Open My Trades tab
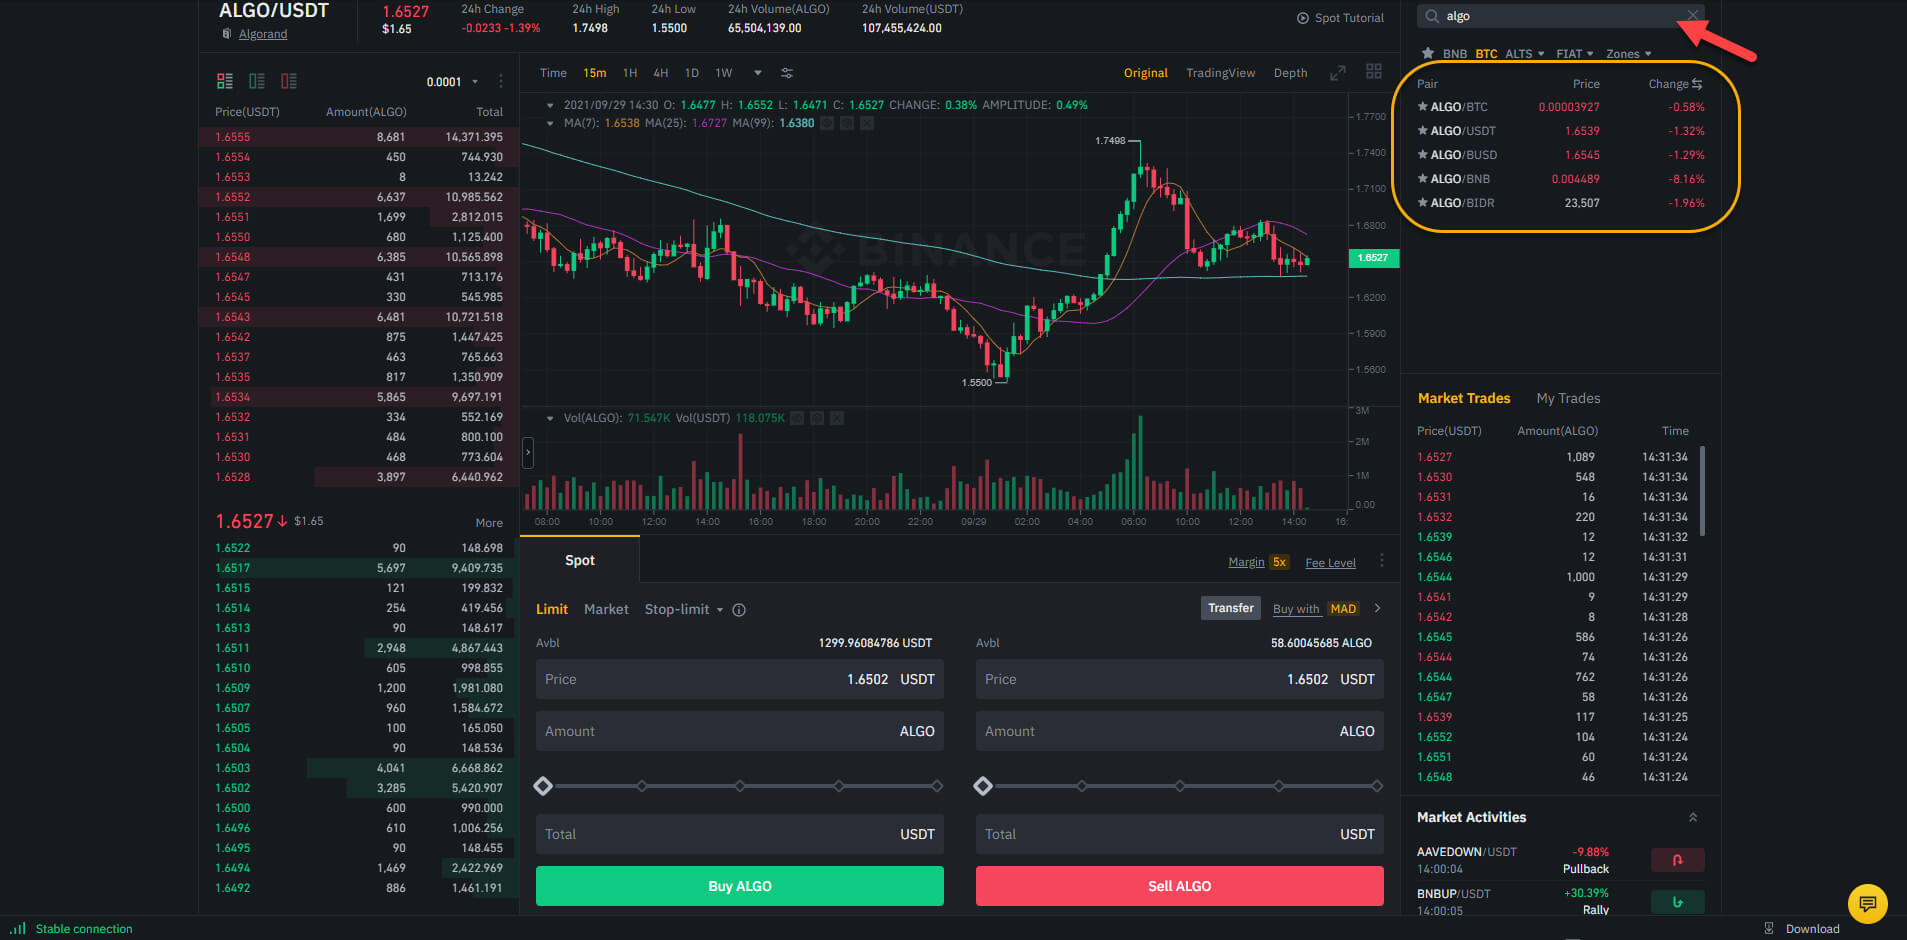 pyautogui.click(x=1568, y=398)
